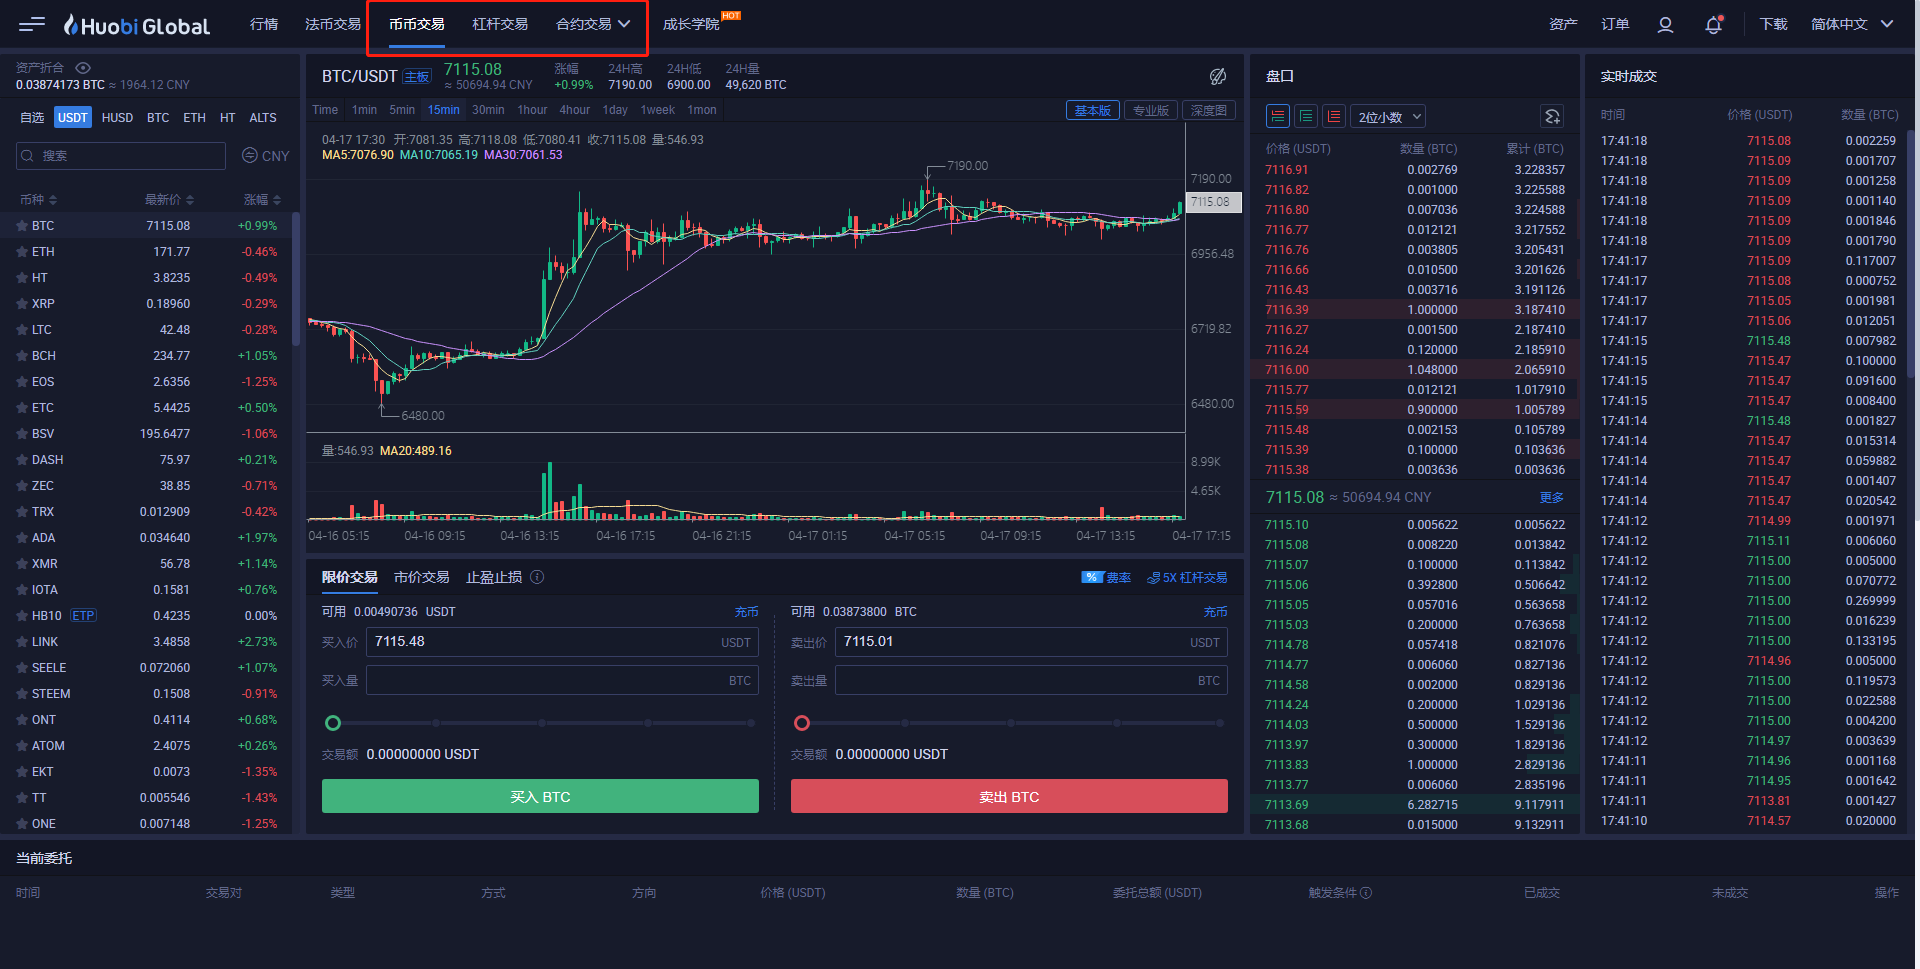Image resolution: width=1920 pixels, height=969 pixels.
Task: Favorite LTC with its star icon
Action: click(22, 330)
